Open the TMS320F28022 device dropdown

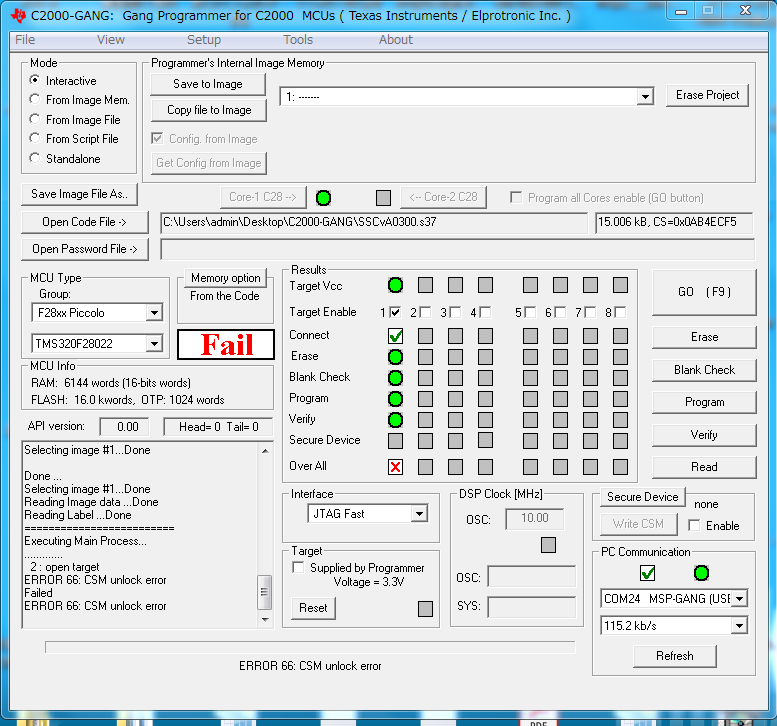coord(154,343)
